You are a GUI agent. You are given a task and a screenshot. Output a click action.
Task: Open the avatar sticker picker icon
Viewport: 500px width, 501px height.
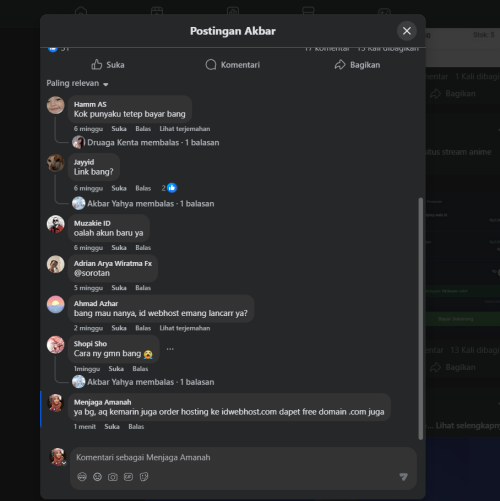82,477
